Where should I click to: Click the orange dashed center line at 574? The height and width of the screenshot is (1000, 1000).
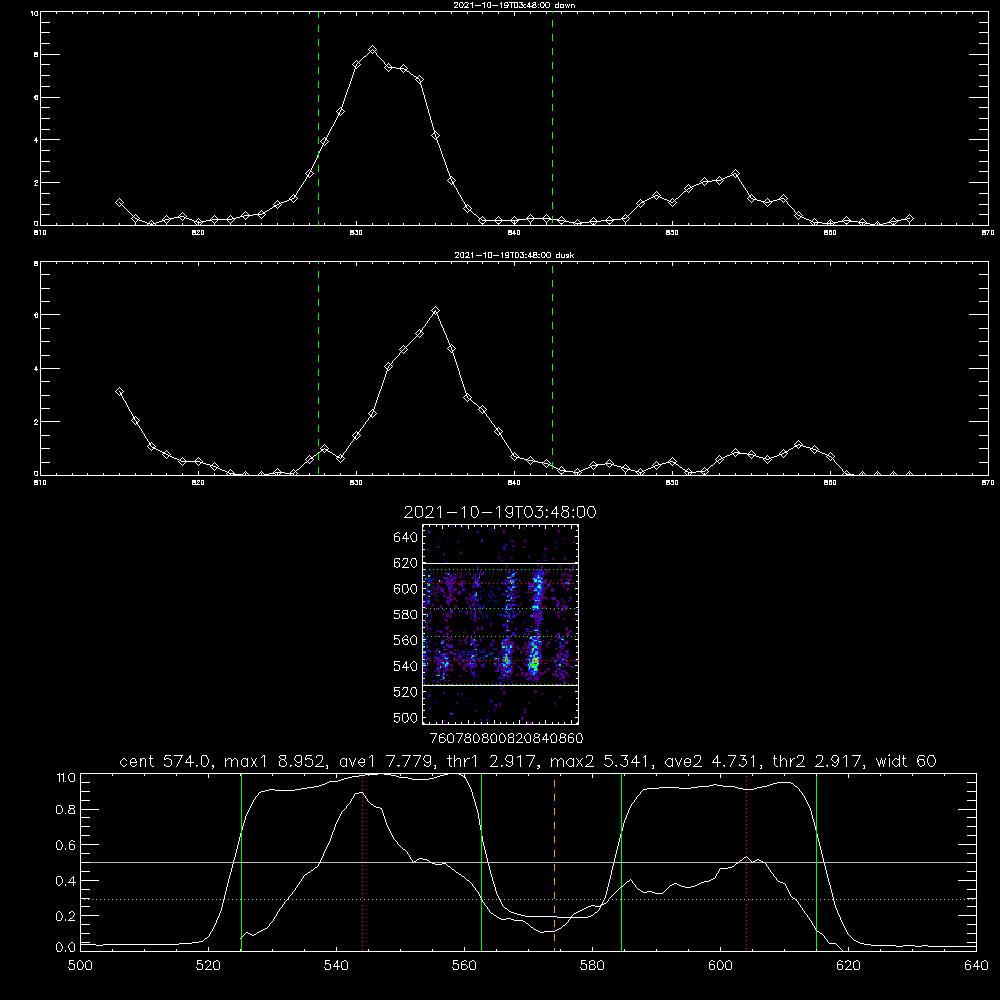[x=554, y=862]
